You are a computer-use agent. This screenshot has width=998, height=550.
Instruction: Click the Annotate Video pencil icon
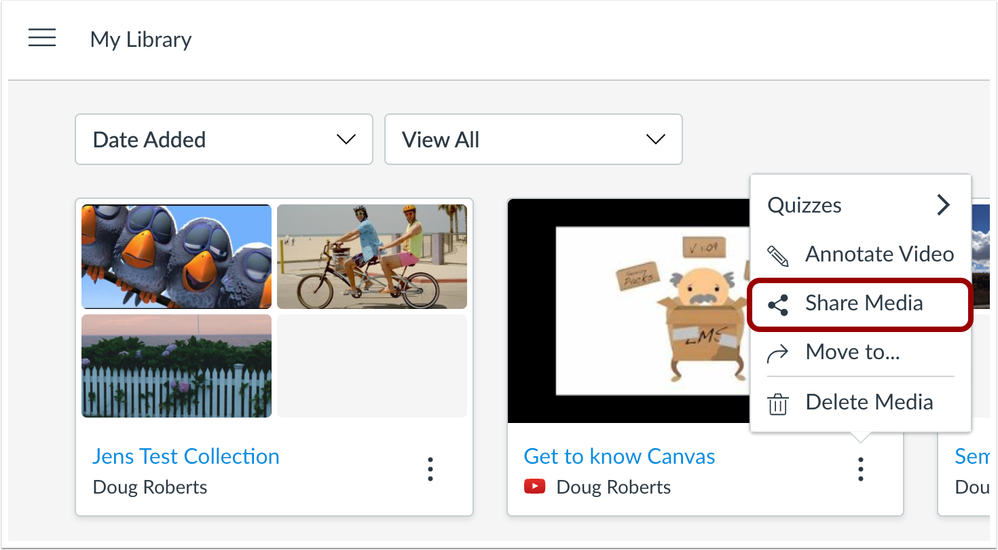click(x=778, y=255)
